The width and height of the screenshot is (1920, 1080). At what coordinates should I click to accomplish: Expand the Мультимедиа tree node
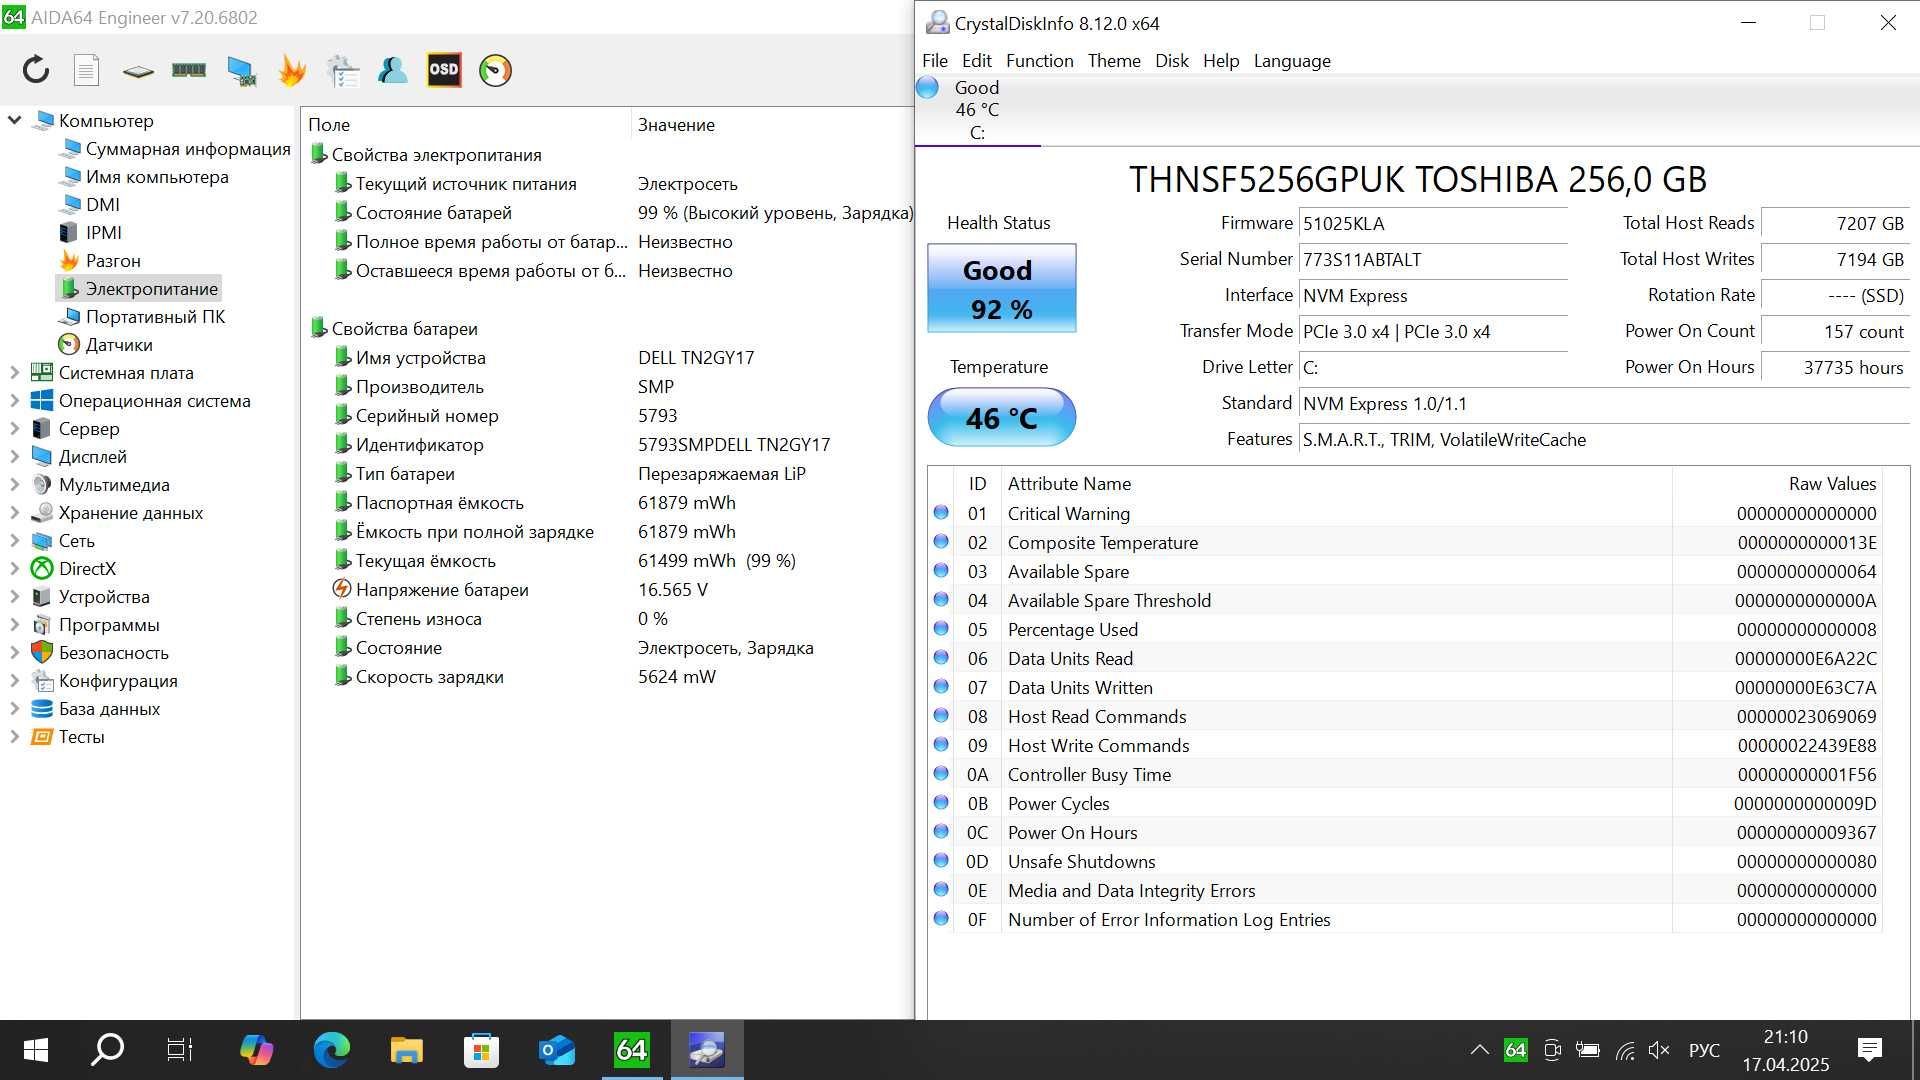[x=14, y=484]
